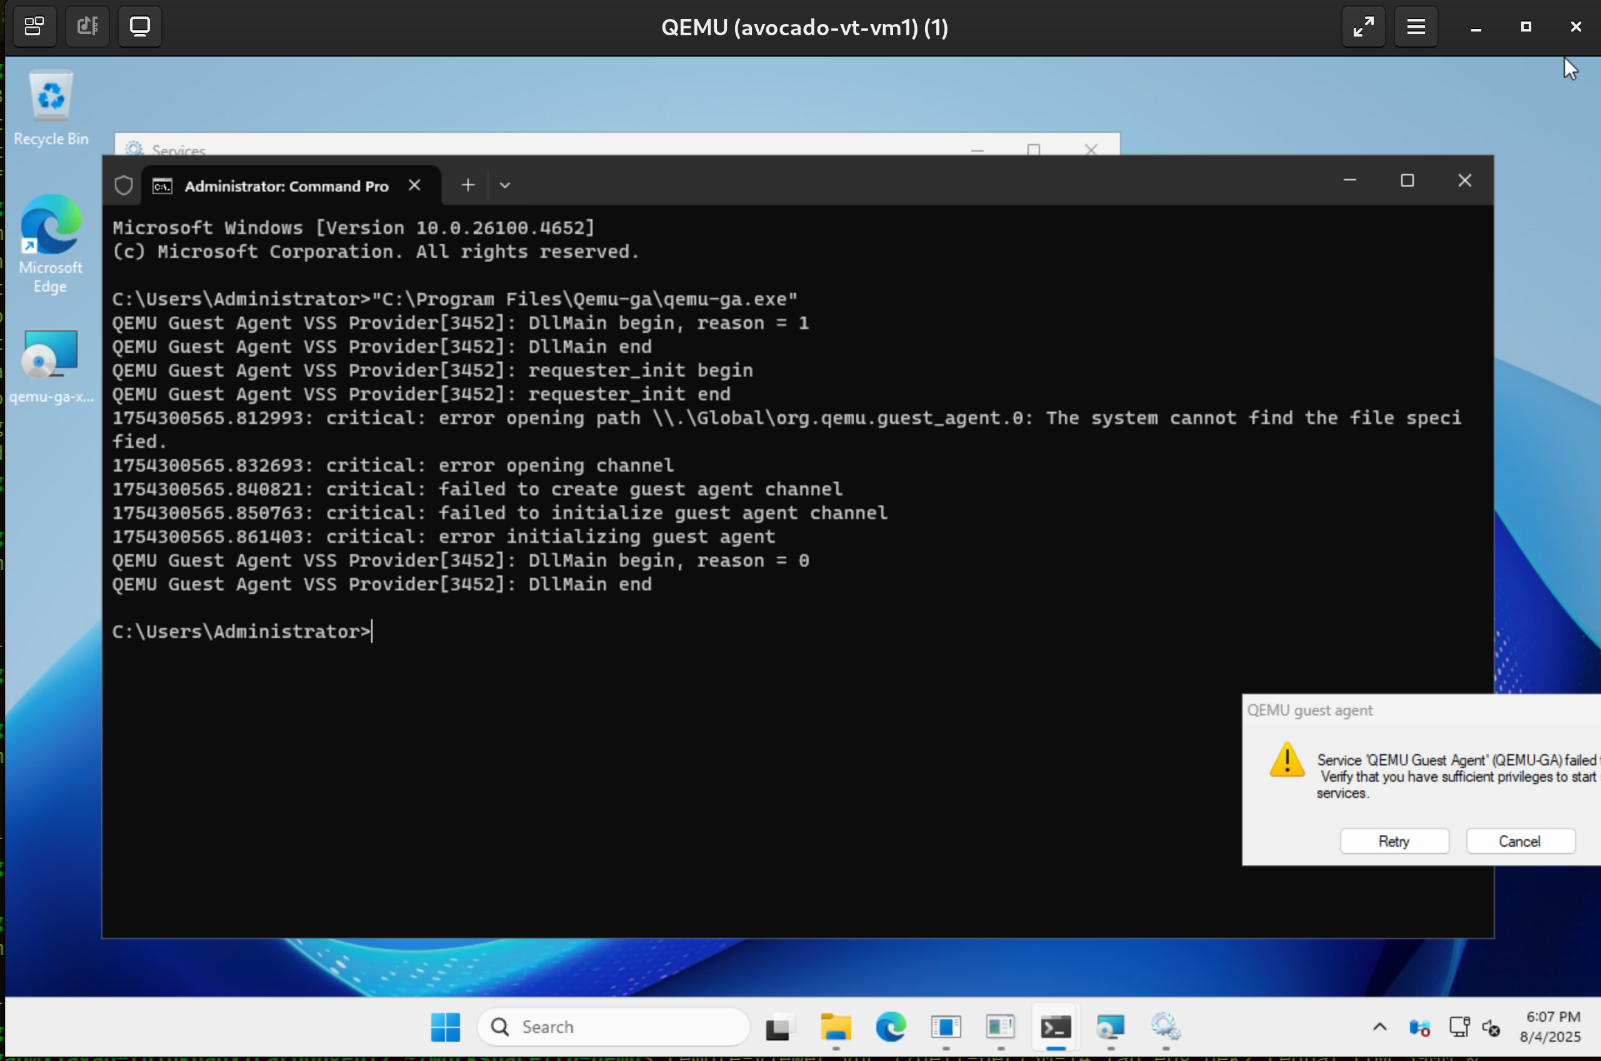Click the Services window title behind the terminal
This screenshot has width=1601, height=1061.
[179, 151]
